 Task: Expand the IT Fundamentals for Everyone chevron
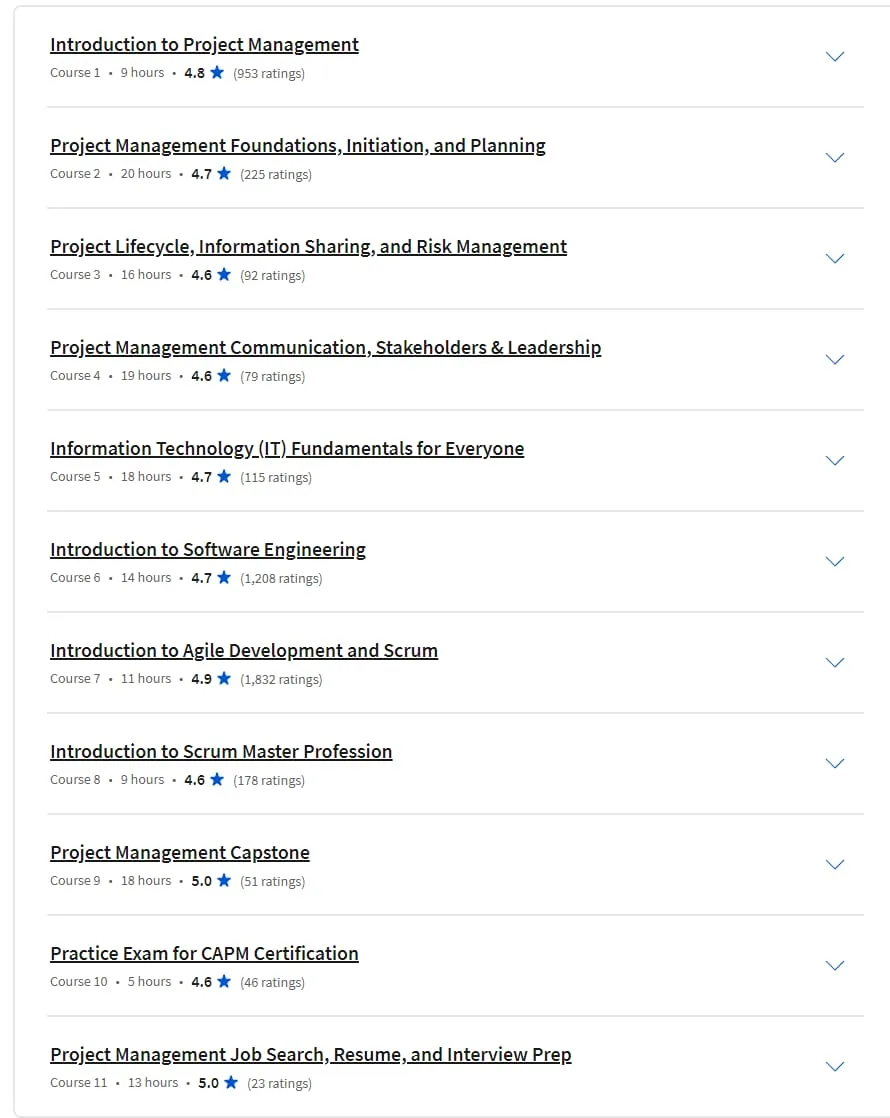(834, 461)
